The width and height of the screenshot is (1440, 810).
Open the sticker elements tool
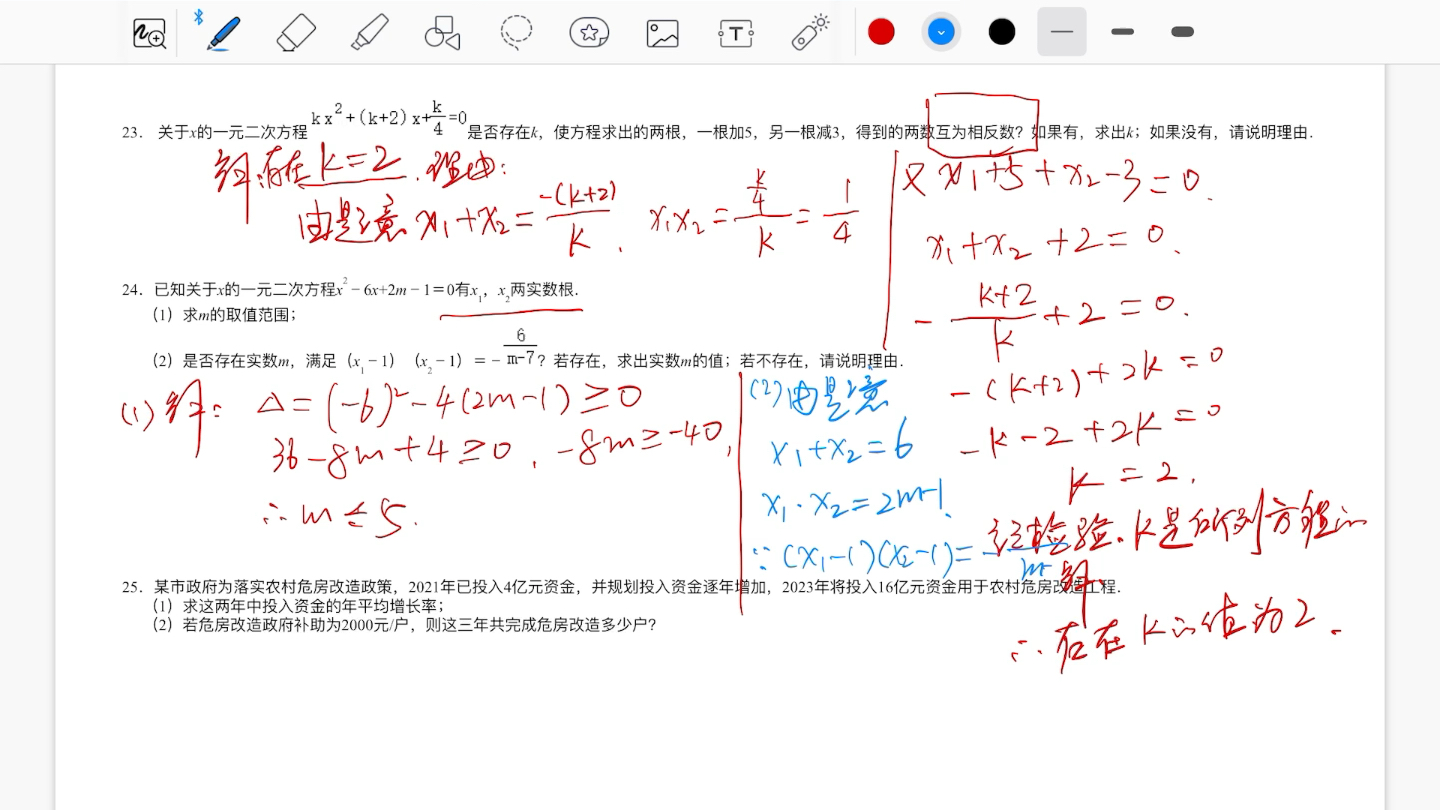pyautogui.click(x=590, y=33)
